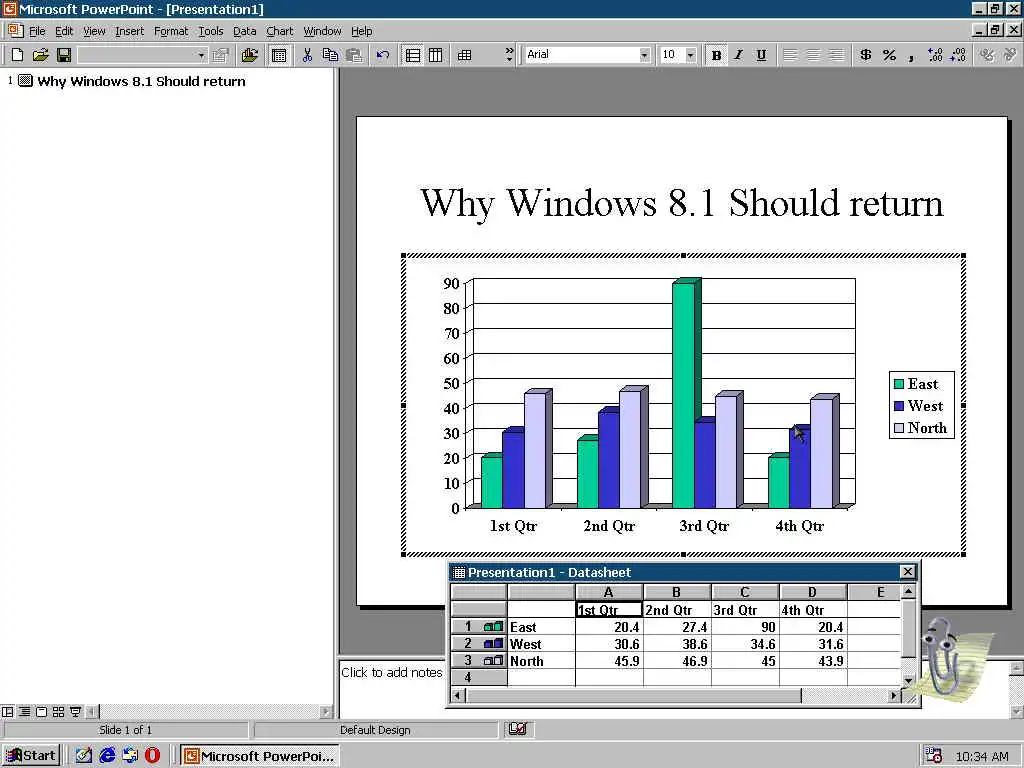Select slide 1 in the outline pane
1024x768 pixels.
point(25,81)
